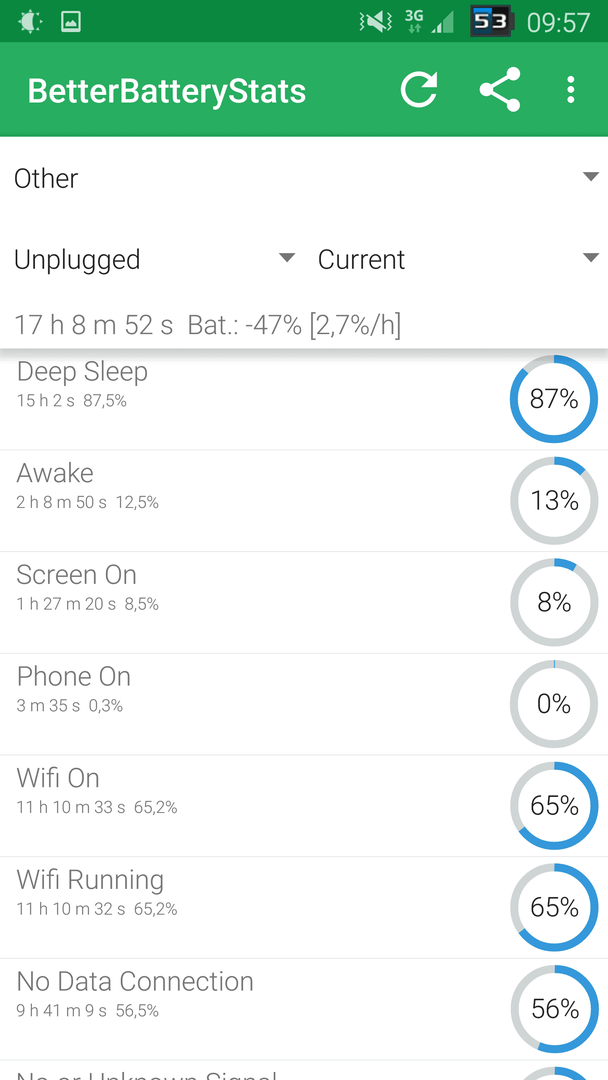Tap the share icon in toolbar
Screen dimensions: 608x1080
click(x=500, y=90)
